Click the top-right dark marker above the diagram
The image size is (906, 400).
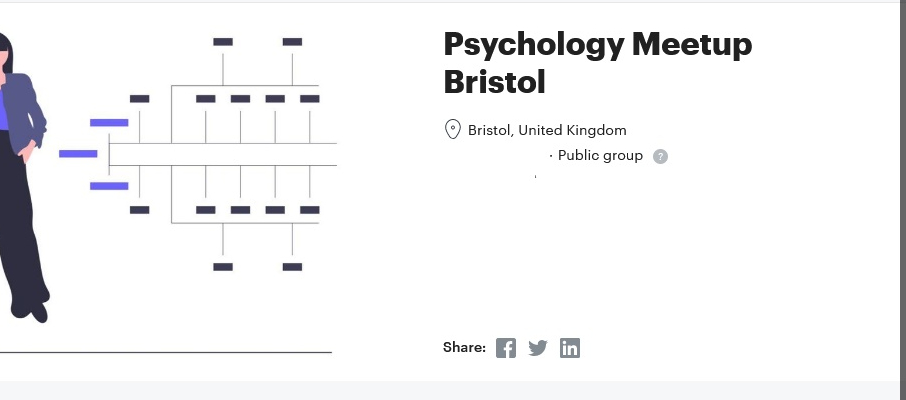[292, 42]
